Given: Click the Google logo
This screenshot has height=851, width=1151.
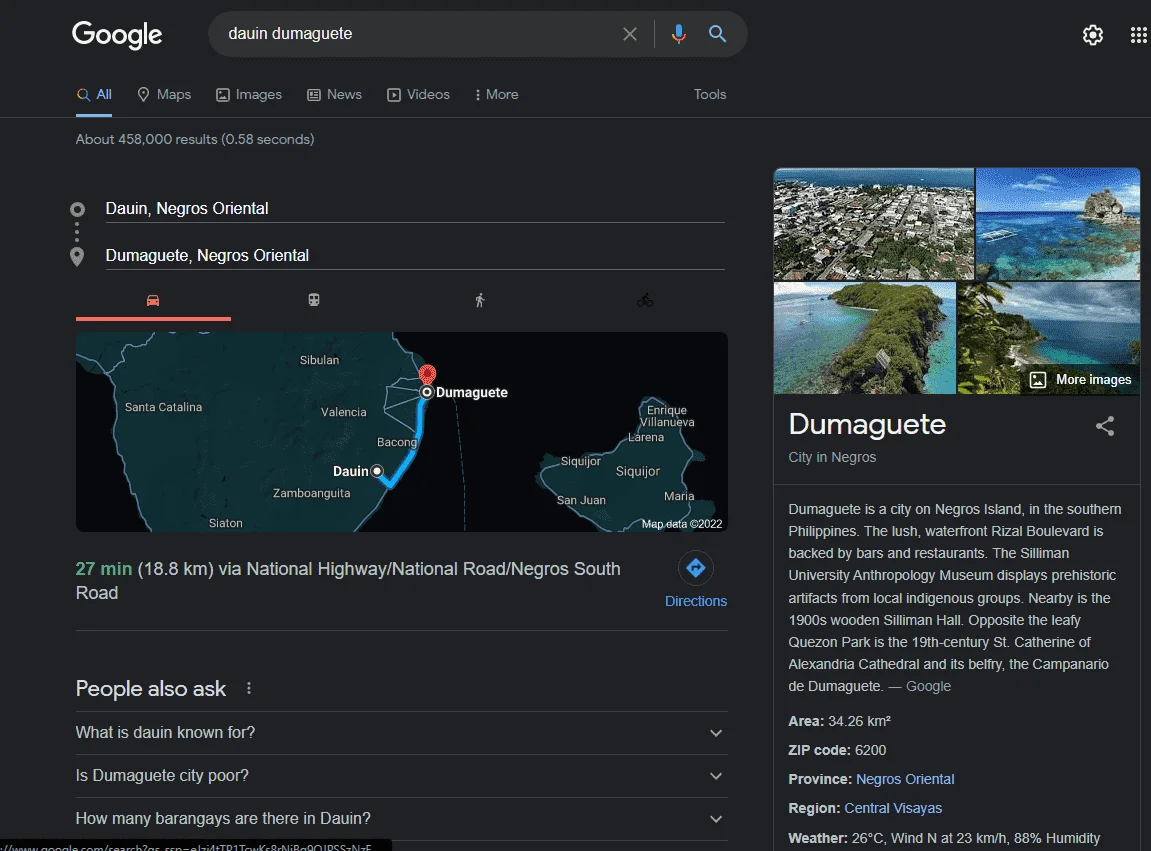Looking at the screenshot, I should (117, 35).
